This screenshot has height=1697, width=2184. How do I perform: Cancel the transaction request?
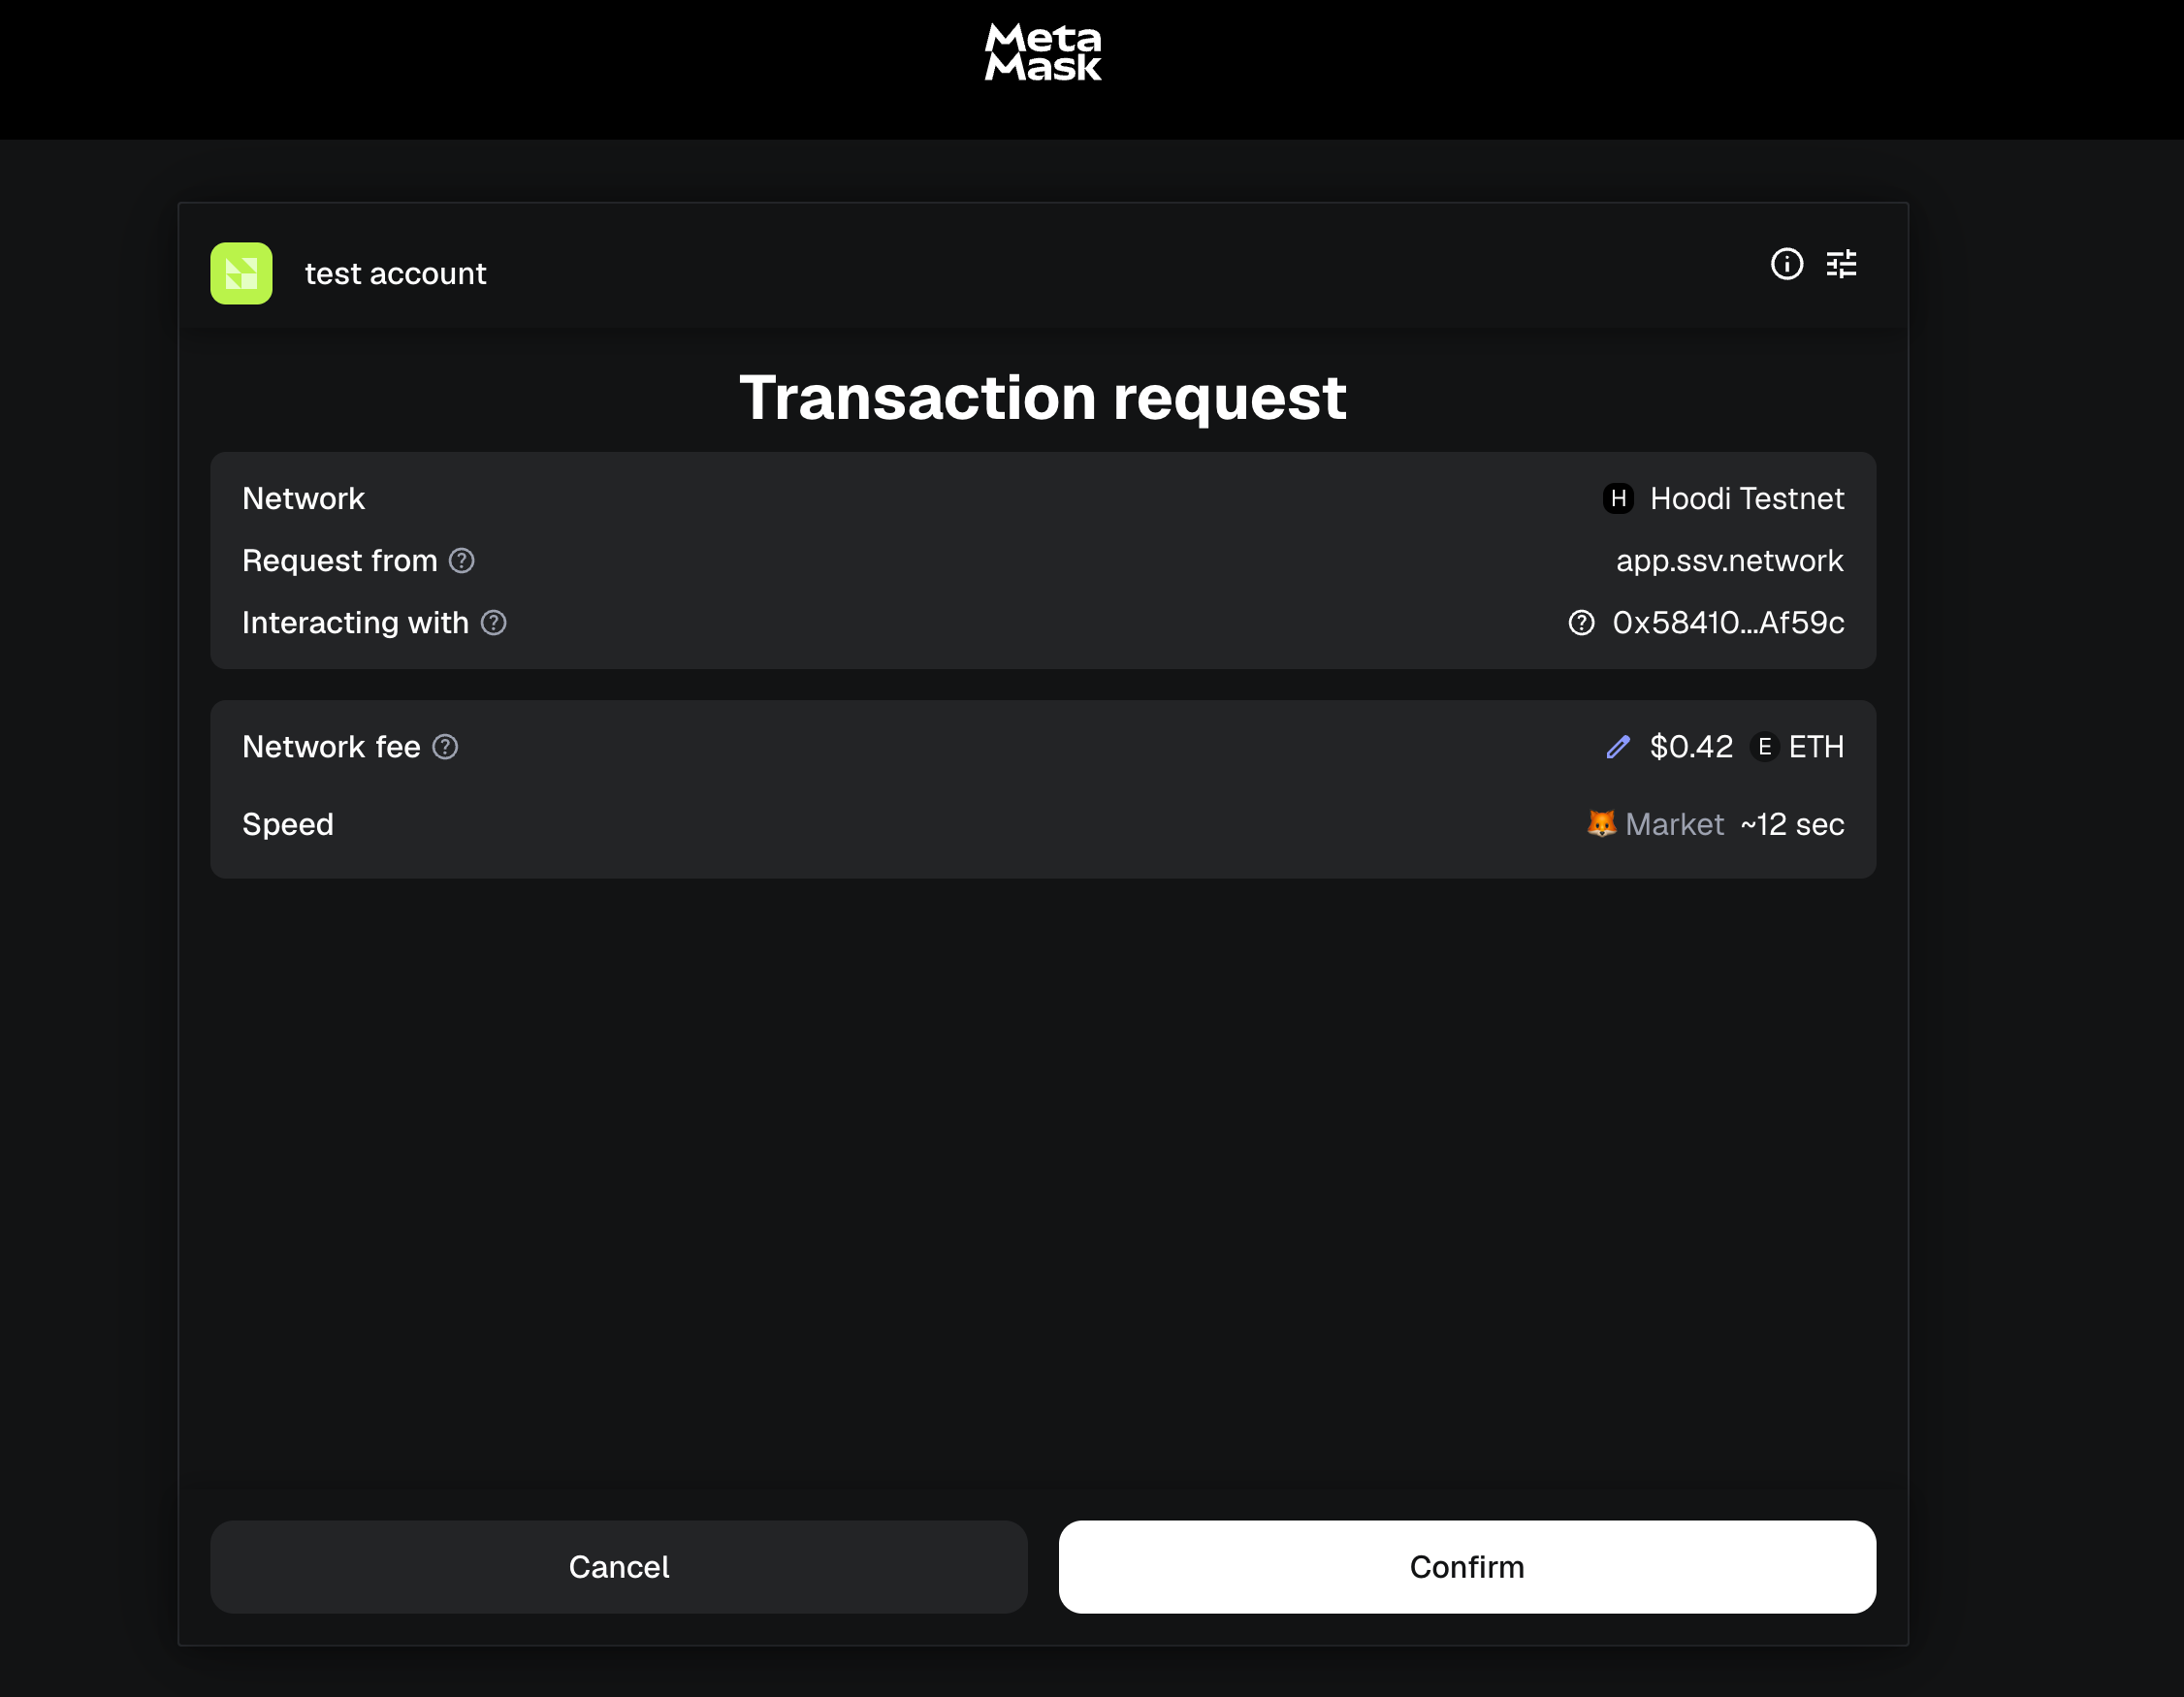click(618, 1566)
